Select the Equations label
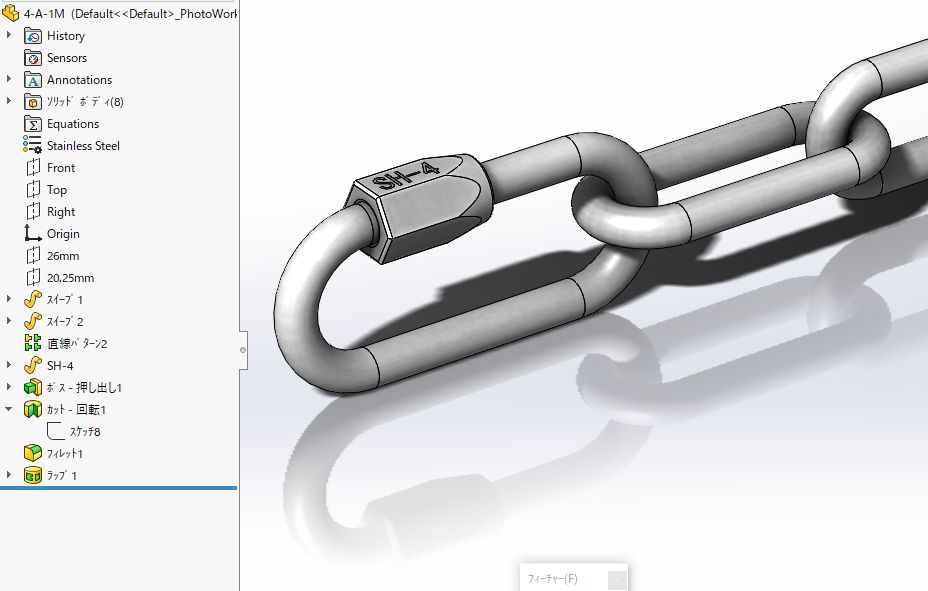Image resolution: width=928 pixels, height=591 pixels. click(x=73, y=124)
